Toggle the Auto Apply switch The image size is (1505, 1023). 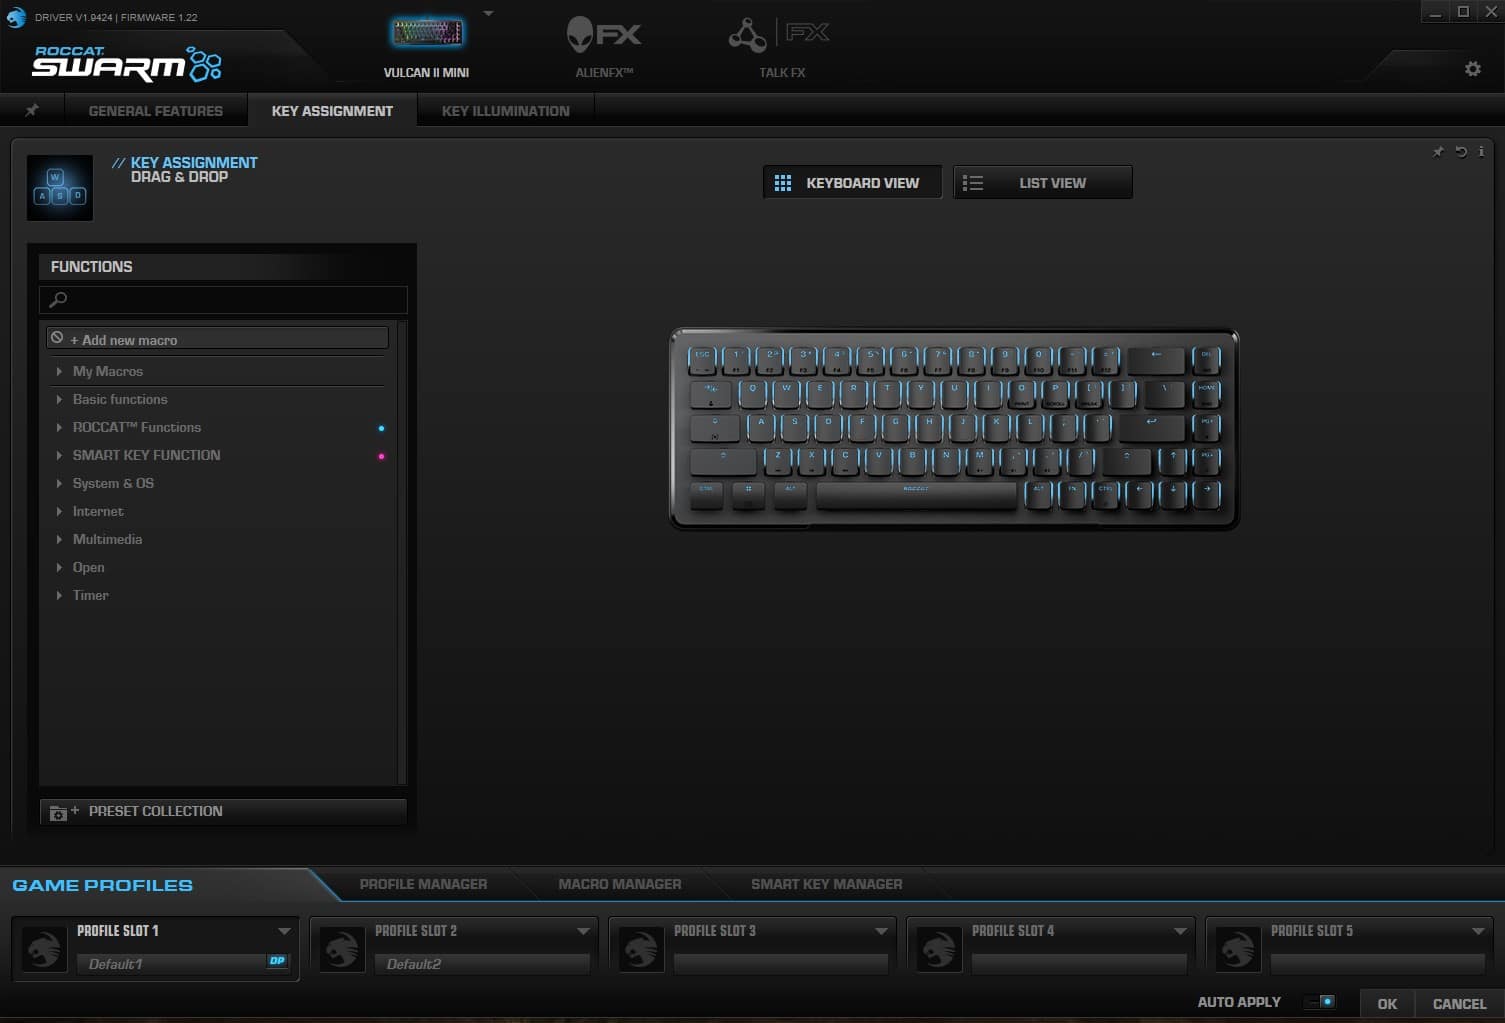pyautogui.click(x=1321, y=1002)
